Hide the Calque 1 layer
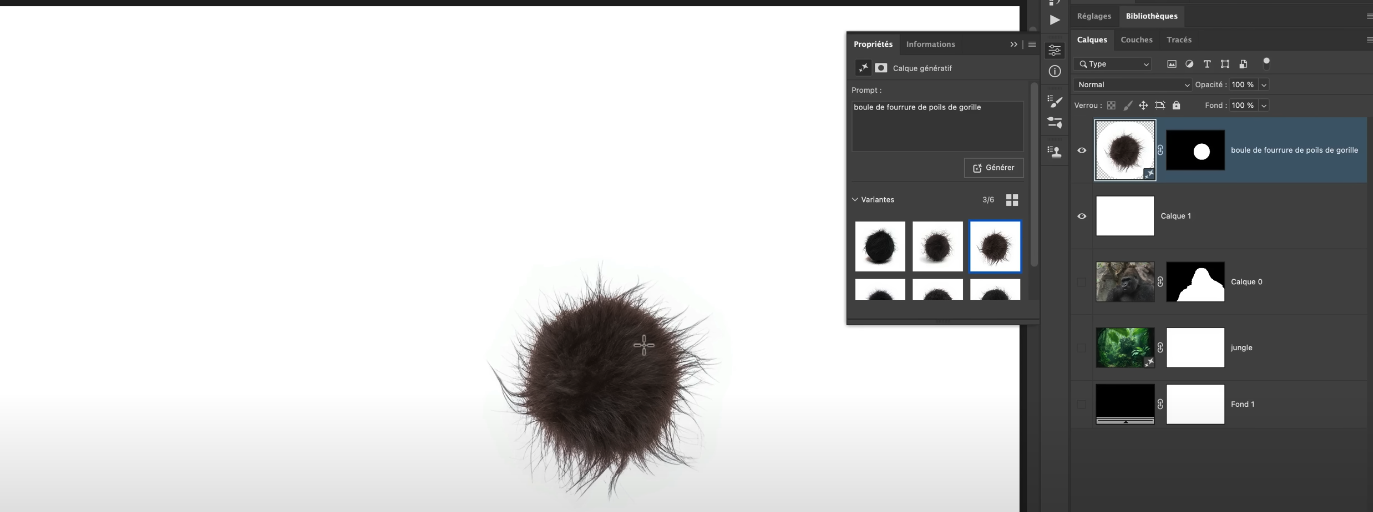This screenshot has height=512, width=1373. tap(1081, 216)
